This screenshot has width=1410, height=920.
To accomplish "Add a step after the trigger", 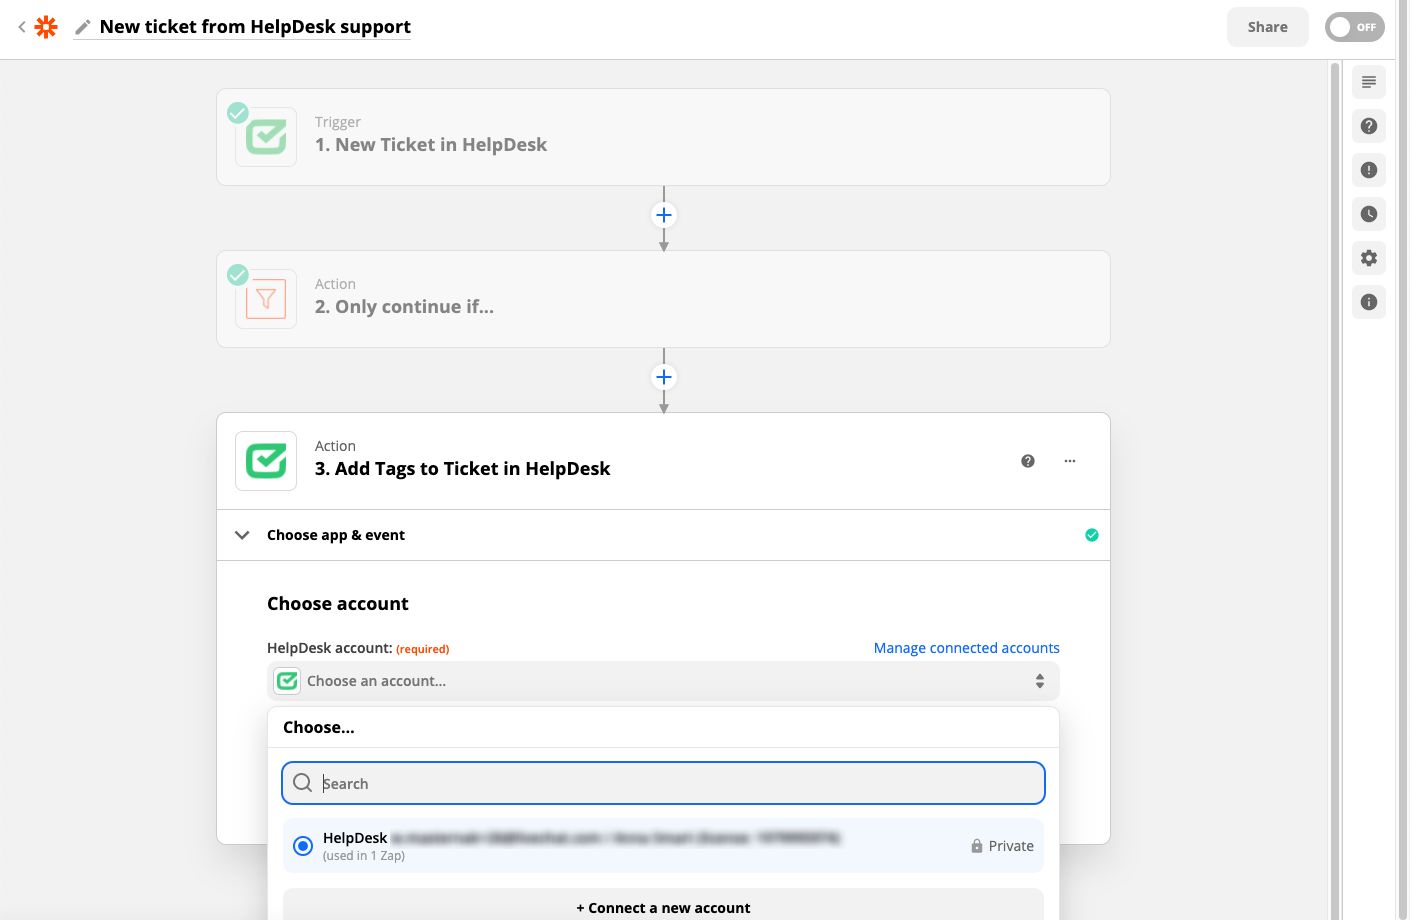I will coord(663,215).
